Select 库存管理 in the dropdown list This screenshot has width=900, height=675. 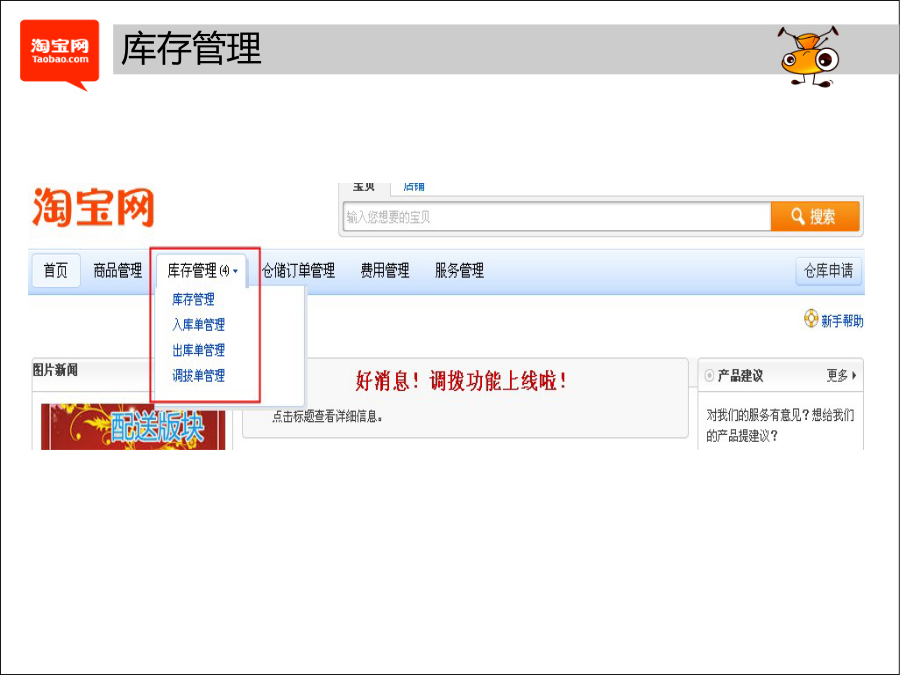pyautogui.click(x=193, y=299)
